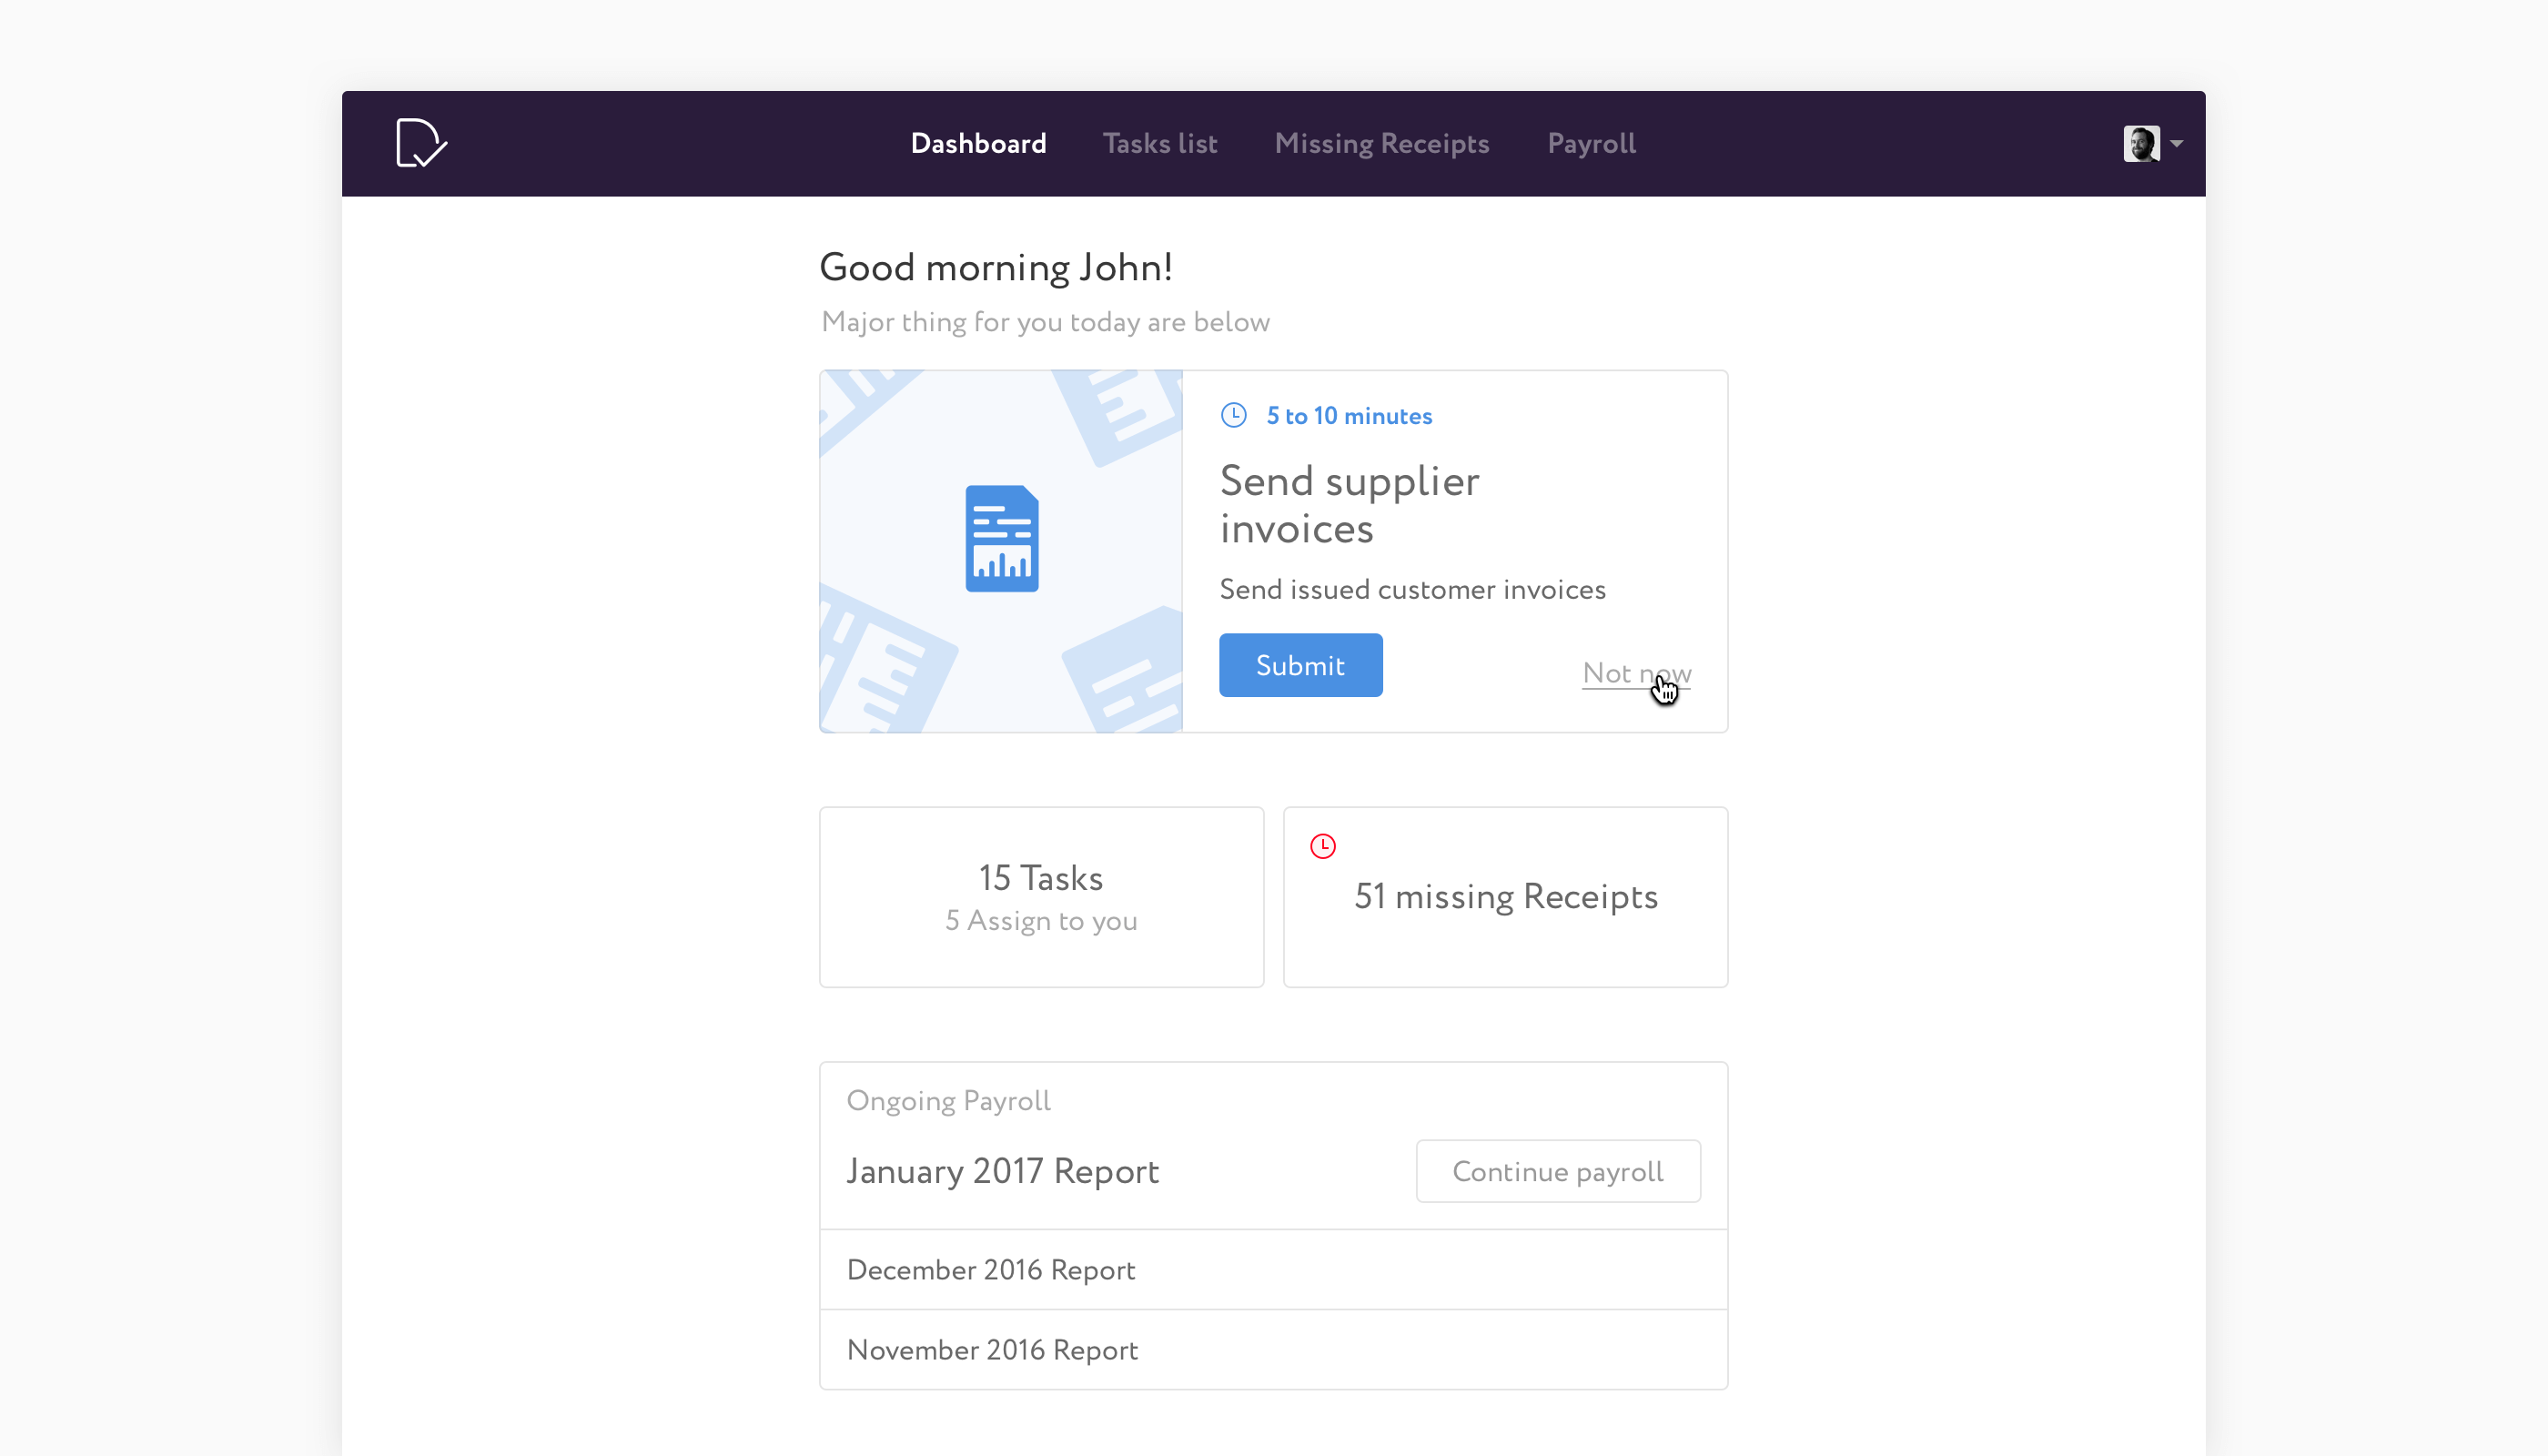Dismiss task with Not now link
Image resolution: width=2548 pixels, height=1456 pixels.
1635,673
